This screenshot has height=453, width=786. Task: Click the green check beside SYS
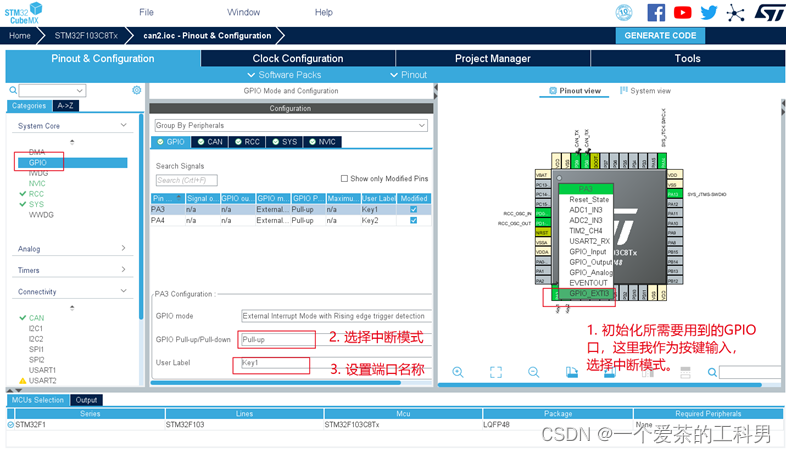[23, 204]
